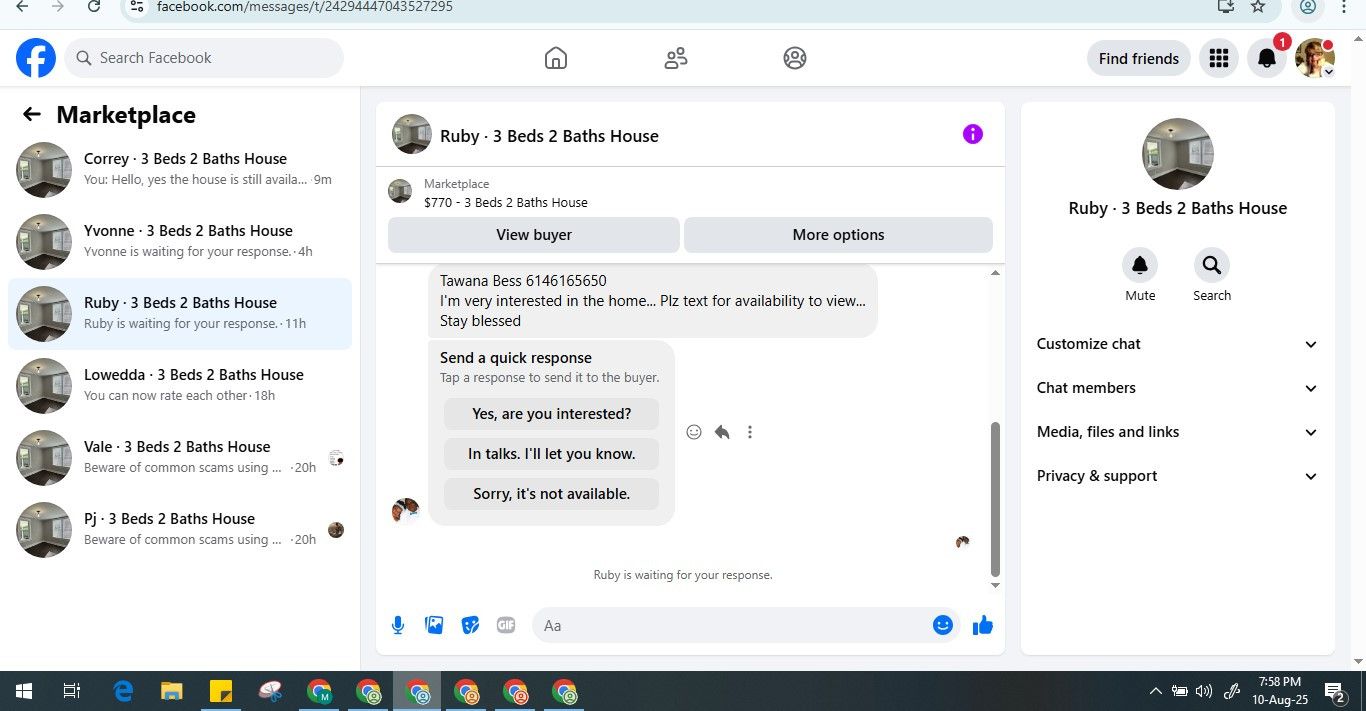Open emoji picker in message box

tap(943, 625)
